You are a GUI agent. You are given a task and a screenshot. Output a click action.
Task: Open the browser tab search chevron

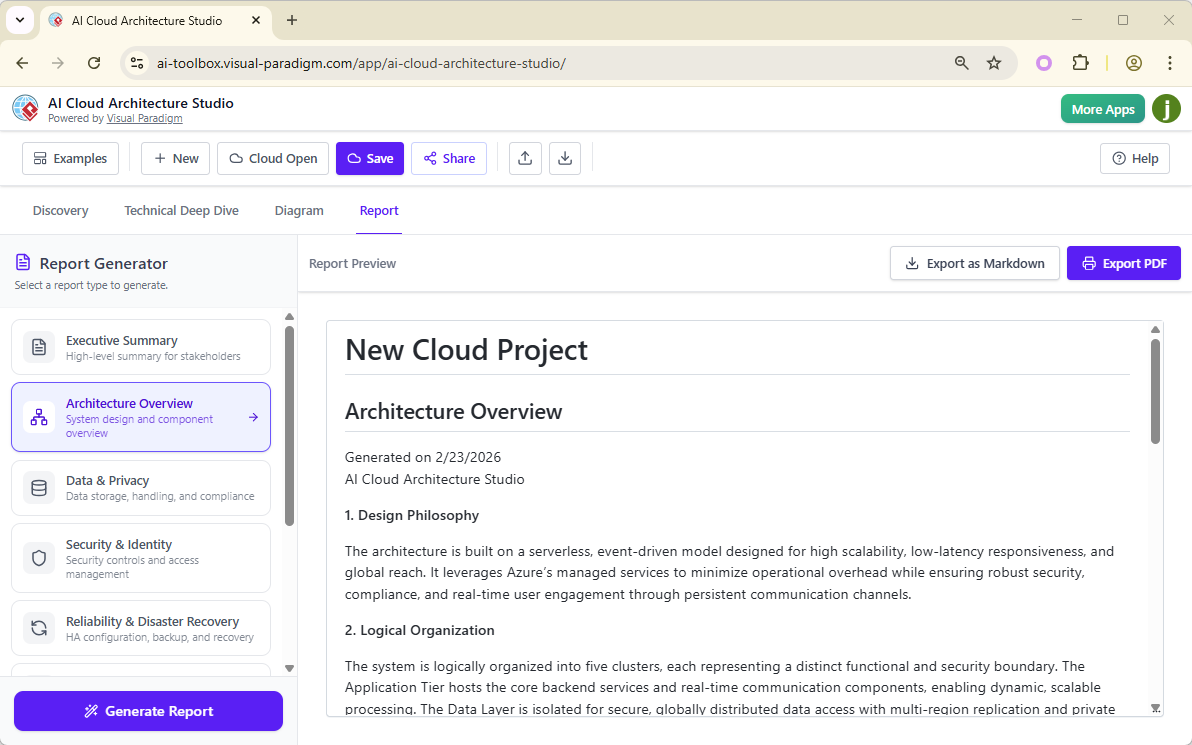point(20,20)
